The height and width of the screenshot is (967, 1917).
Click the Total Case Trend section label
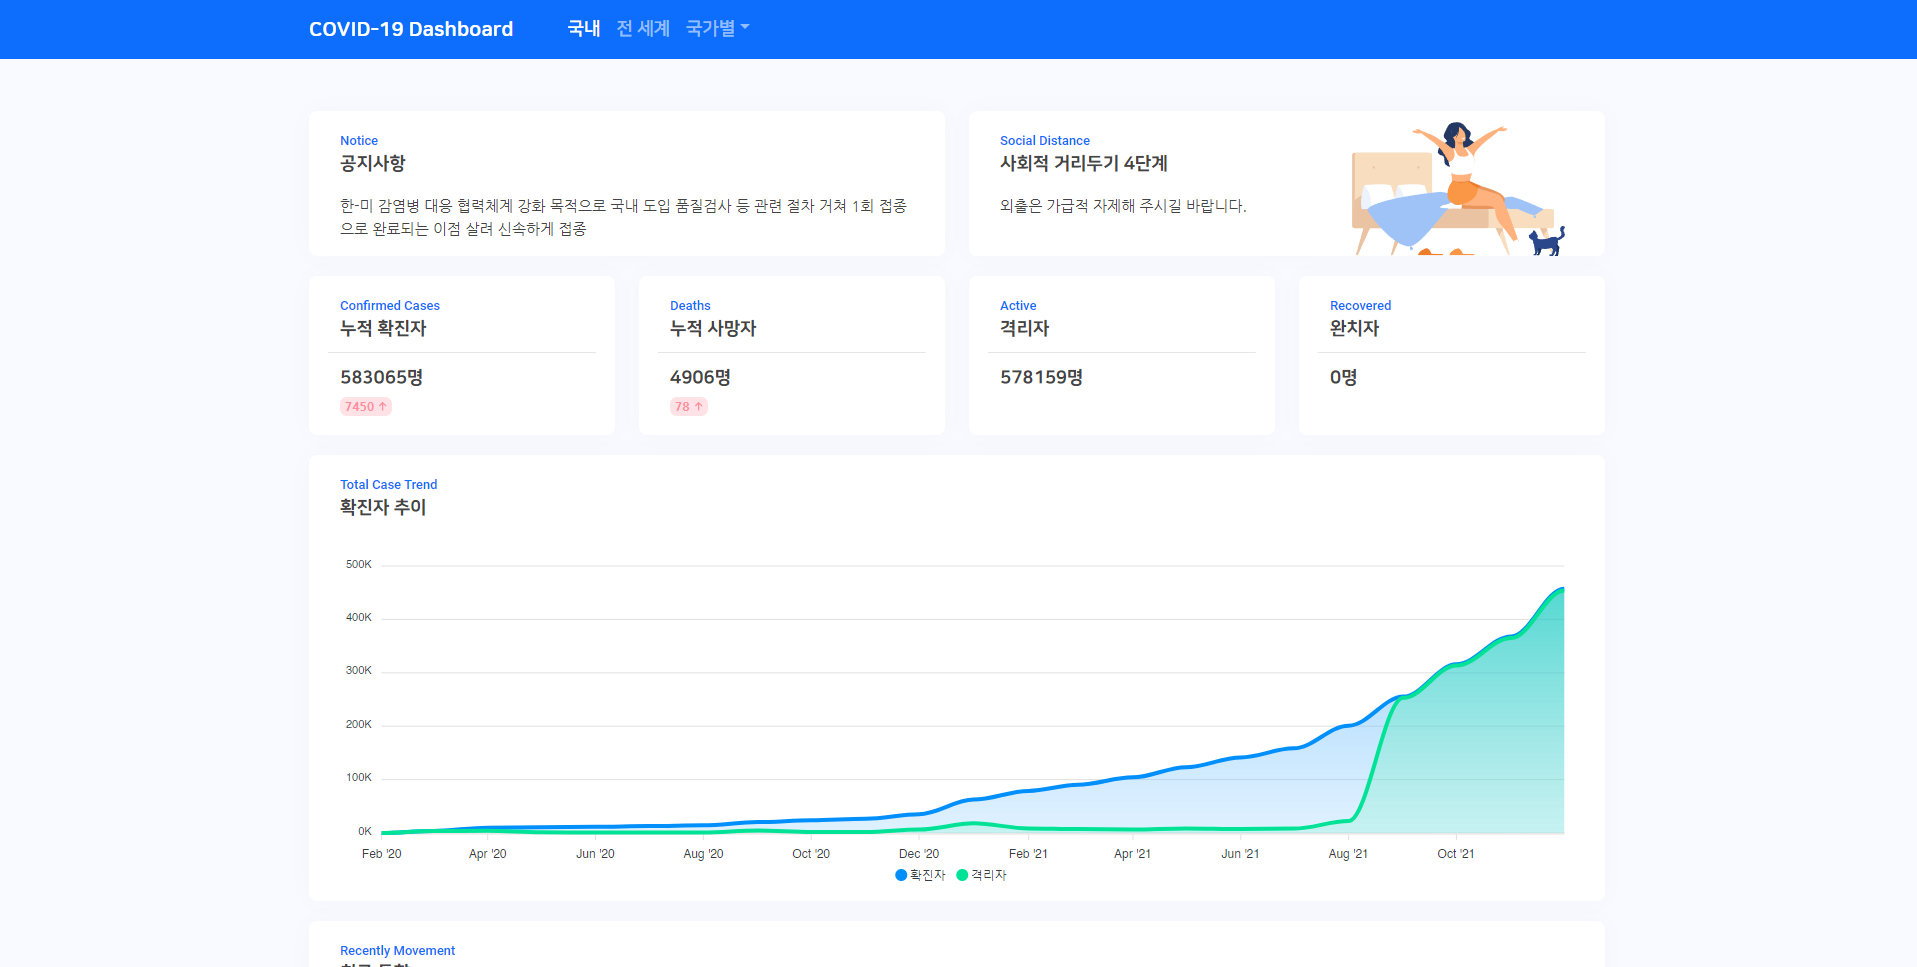click(x=388, y=484)
